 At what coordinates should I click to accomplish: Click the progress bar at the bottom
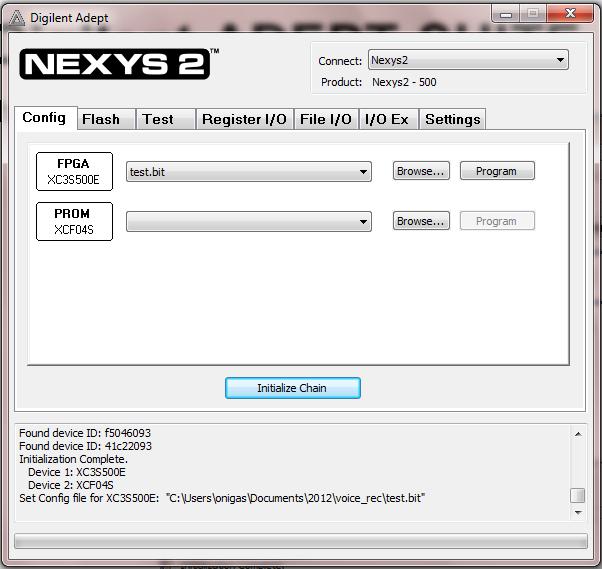pyautogui.click(x=301, y=541)
